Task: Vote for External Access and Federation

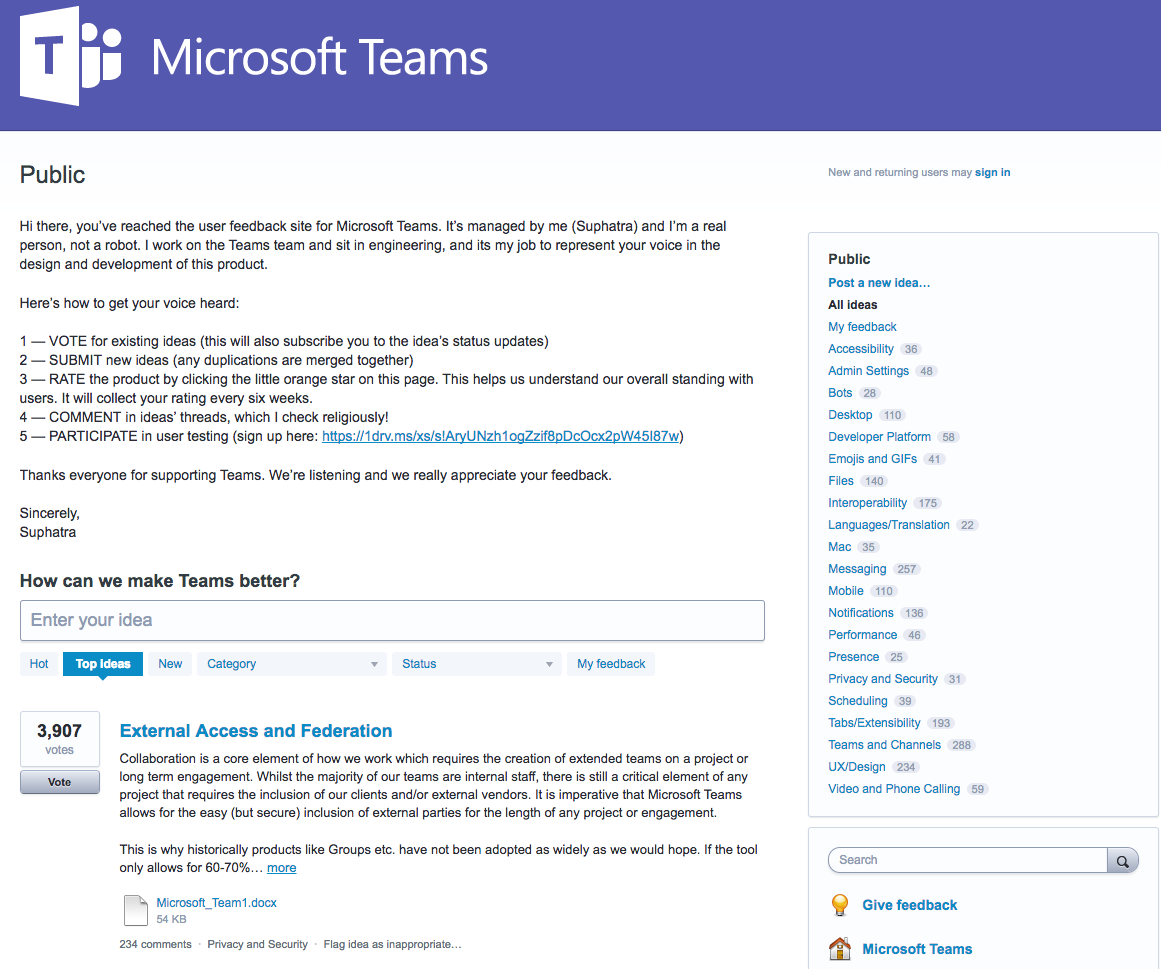Action: [x=59, y=782]
